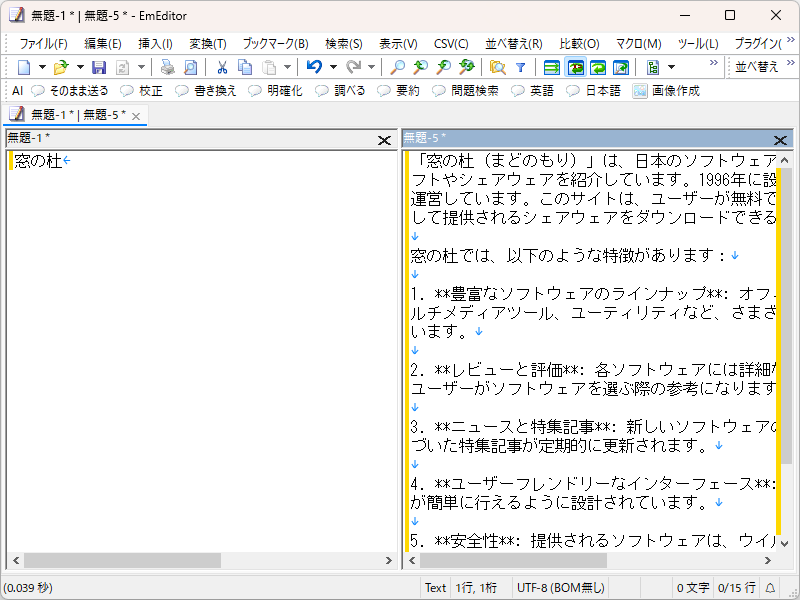Image resolution: width=800 pixels, height=600 pixels.
Task: Click the no-wrap green lines icon
Action: coord(552,67)
